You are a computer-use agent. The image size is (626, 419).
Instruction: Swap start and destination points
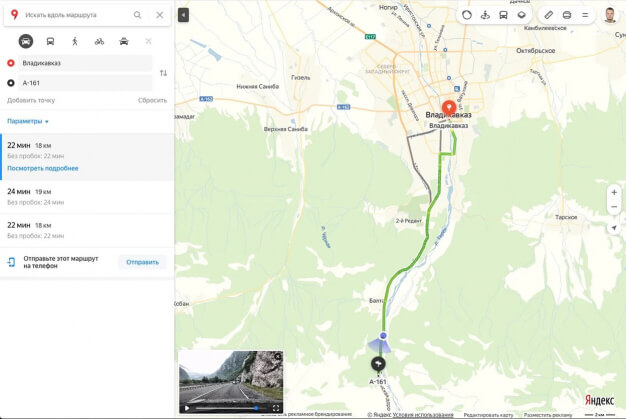(163, 73)
